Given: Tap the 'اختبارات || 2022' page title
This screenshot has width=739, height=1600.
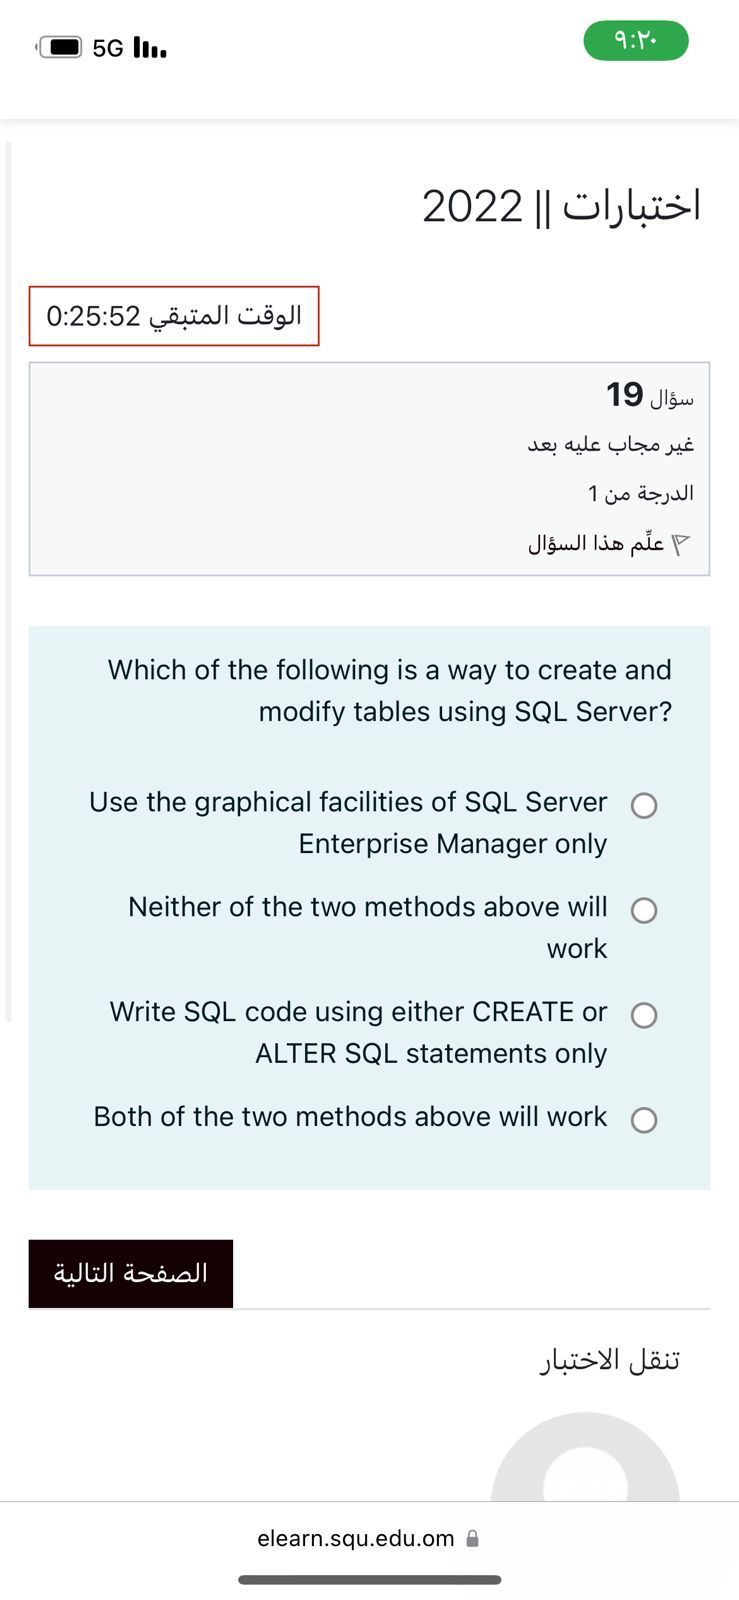Looking at the screenshot, I should click(561, 206).
